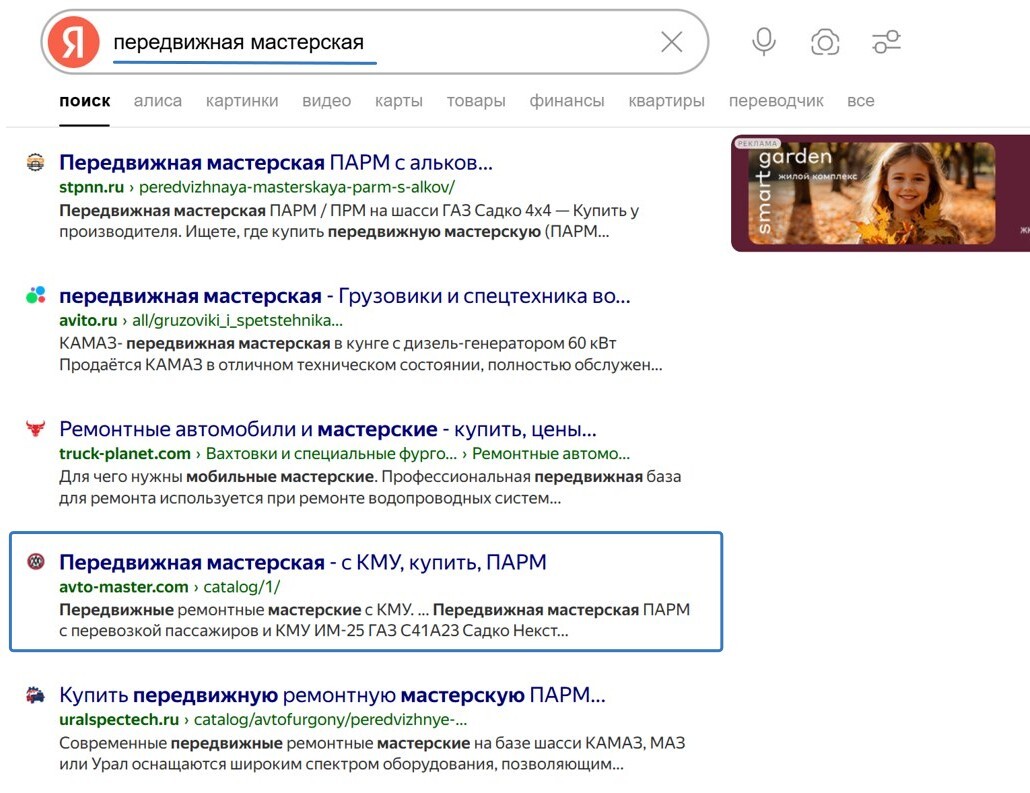Switch to the картинки tab

point(243,100)
